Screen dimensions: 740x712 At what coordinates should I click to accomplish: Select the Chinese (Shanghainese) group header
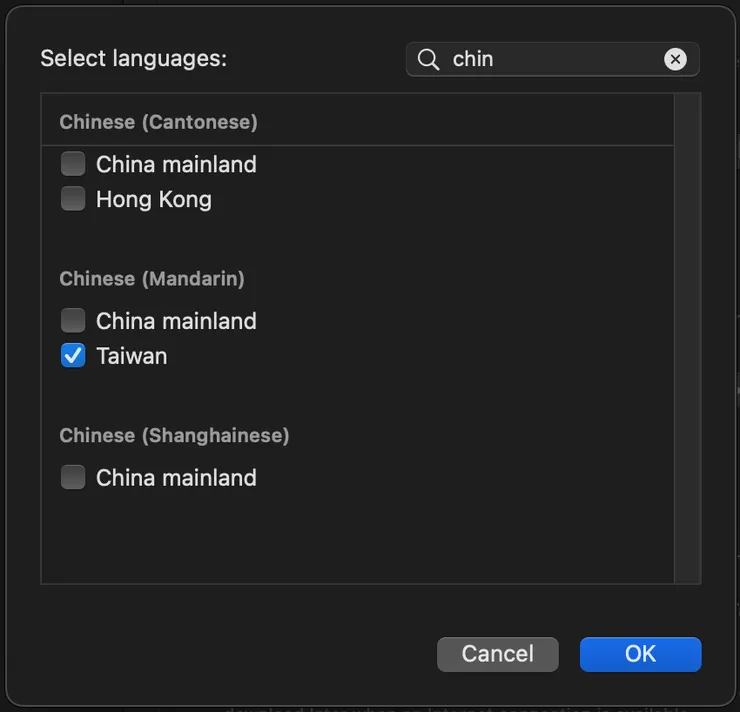(x=174, y=436)
